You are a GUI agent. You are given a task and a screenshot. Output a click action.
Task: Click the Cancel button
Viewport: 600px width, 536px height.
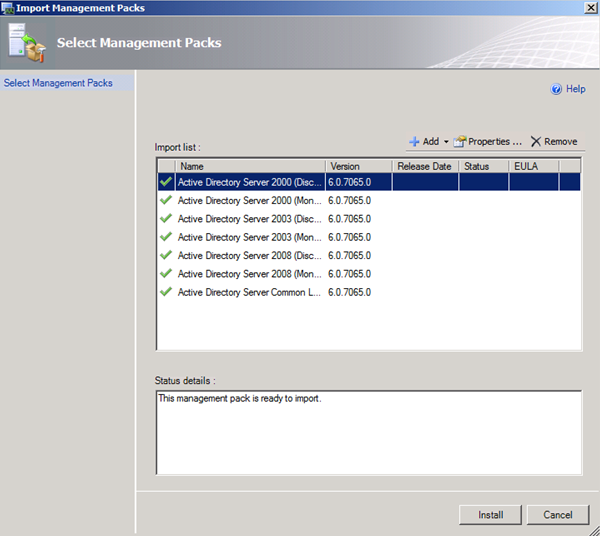[558, 515]
